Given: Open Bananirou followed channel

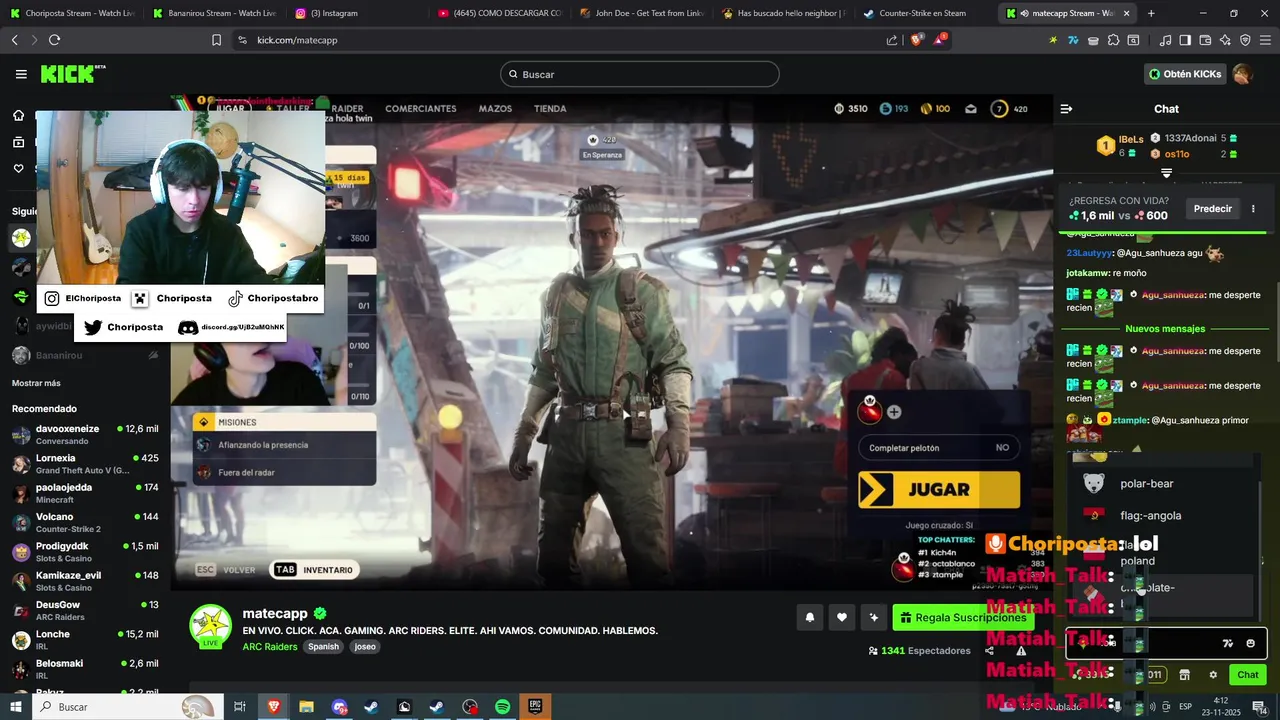Looking at the screenshot, I should (85, 355).
